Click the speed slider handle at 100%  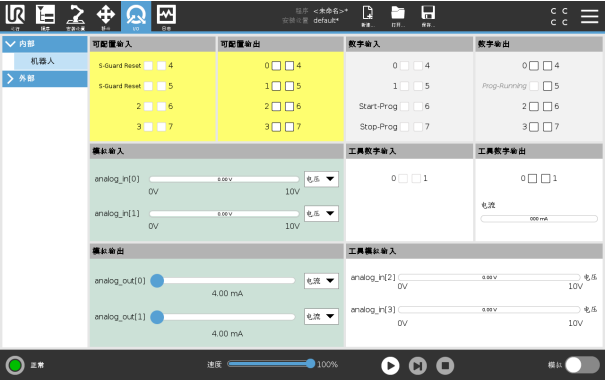point(310,364)
